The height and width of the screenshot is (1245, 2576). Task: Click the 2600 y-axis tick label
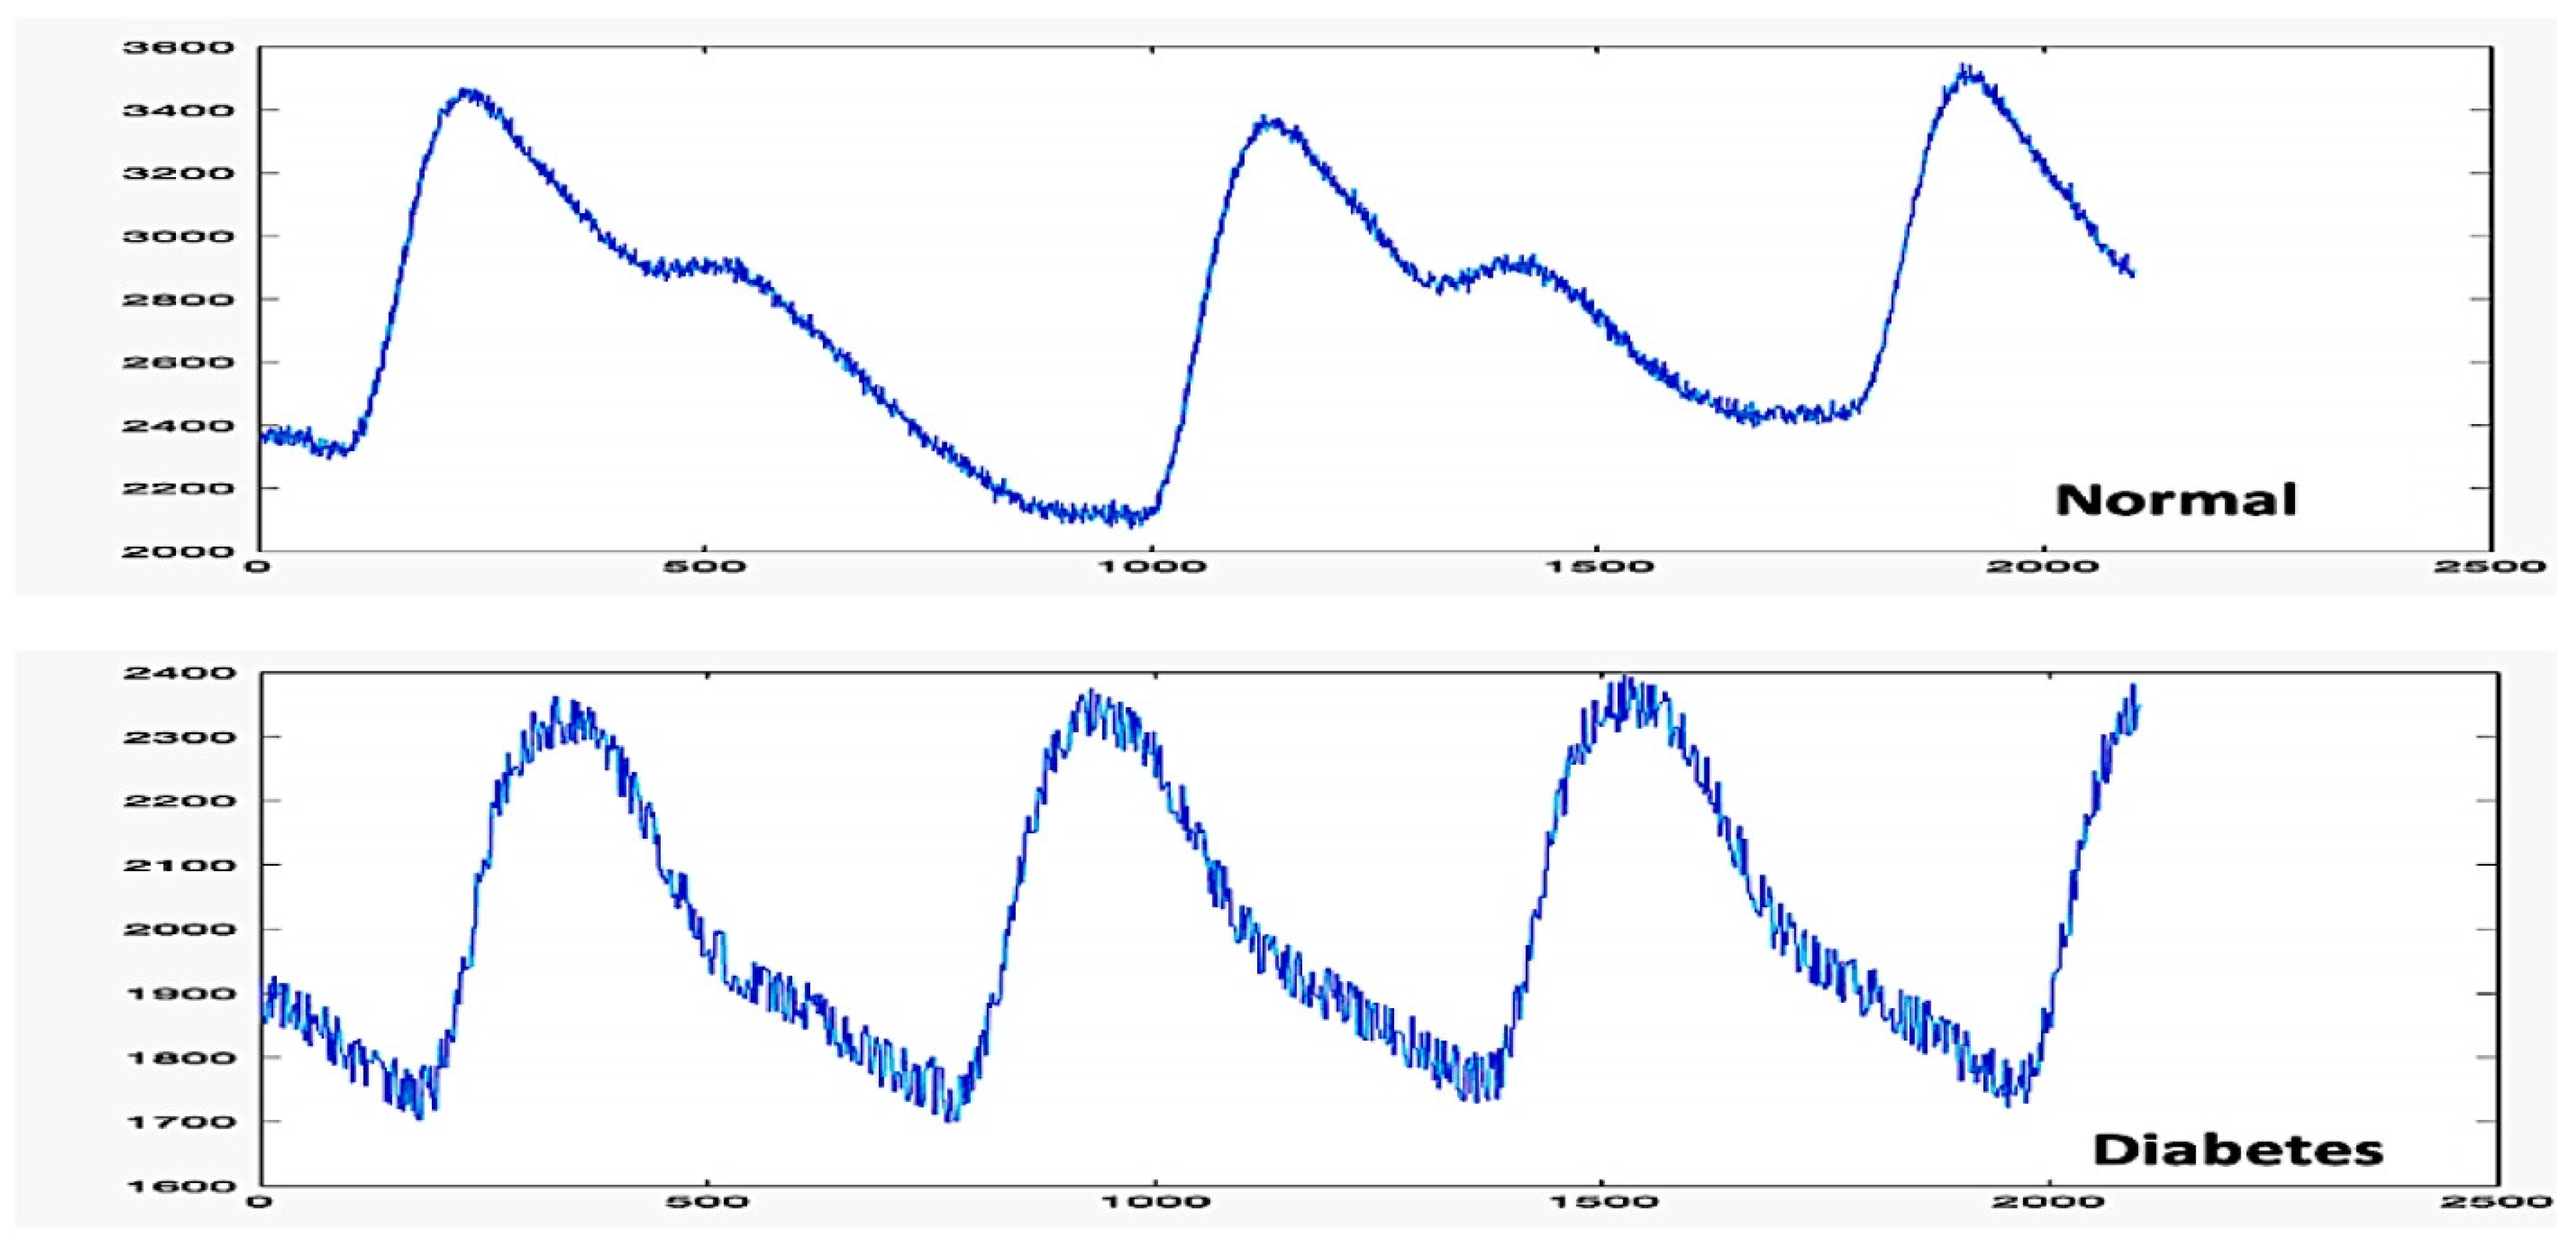point(178,362)
